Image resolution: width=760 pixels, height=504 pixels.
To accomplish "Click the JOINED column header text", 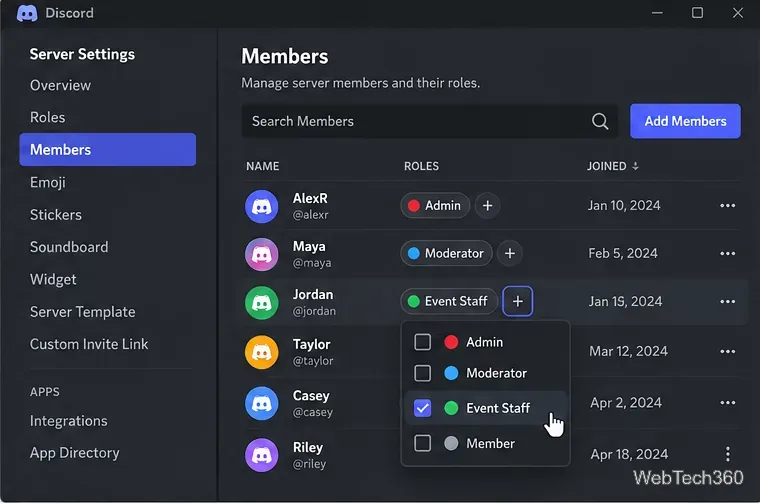I will coord(606,166).
